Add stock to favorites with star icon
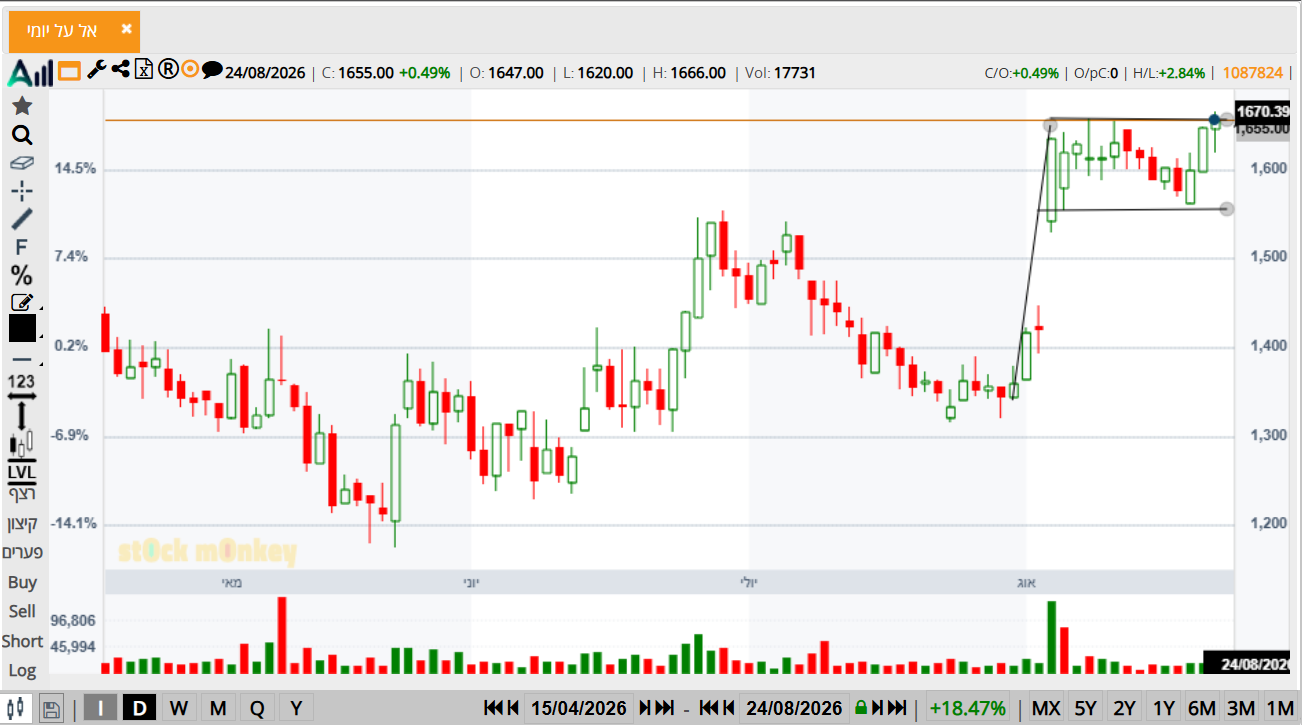Viewport: 1302px width, 727px height. (22, 106)
